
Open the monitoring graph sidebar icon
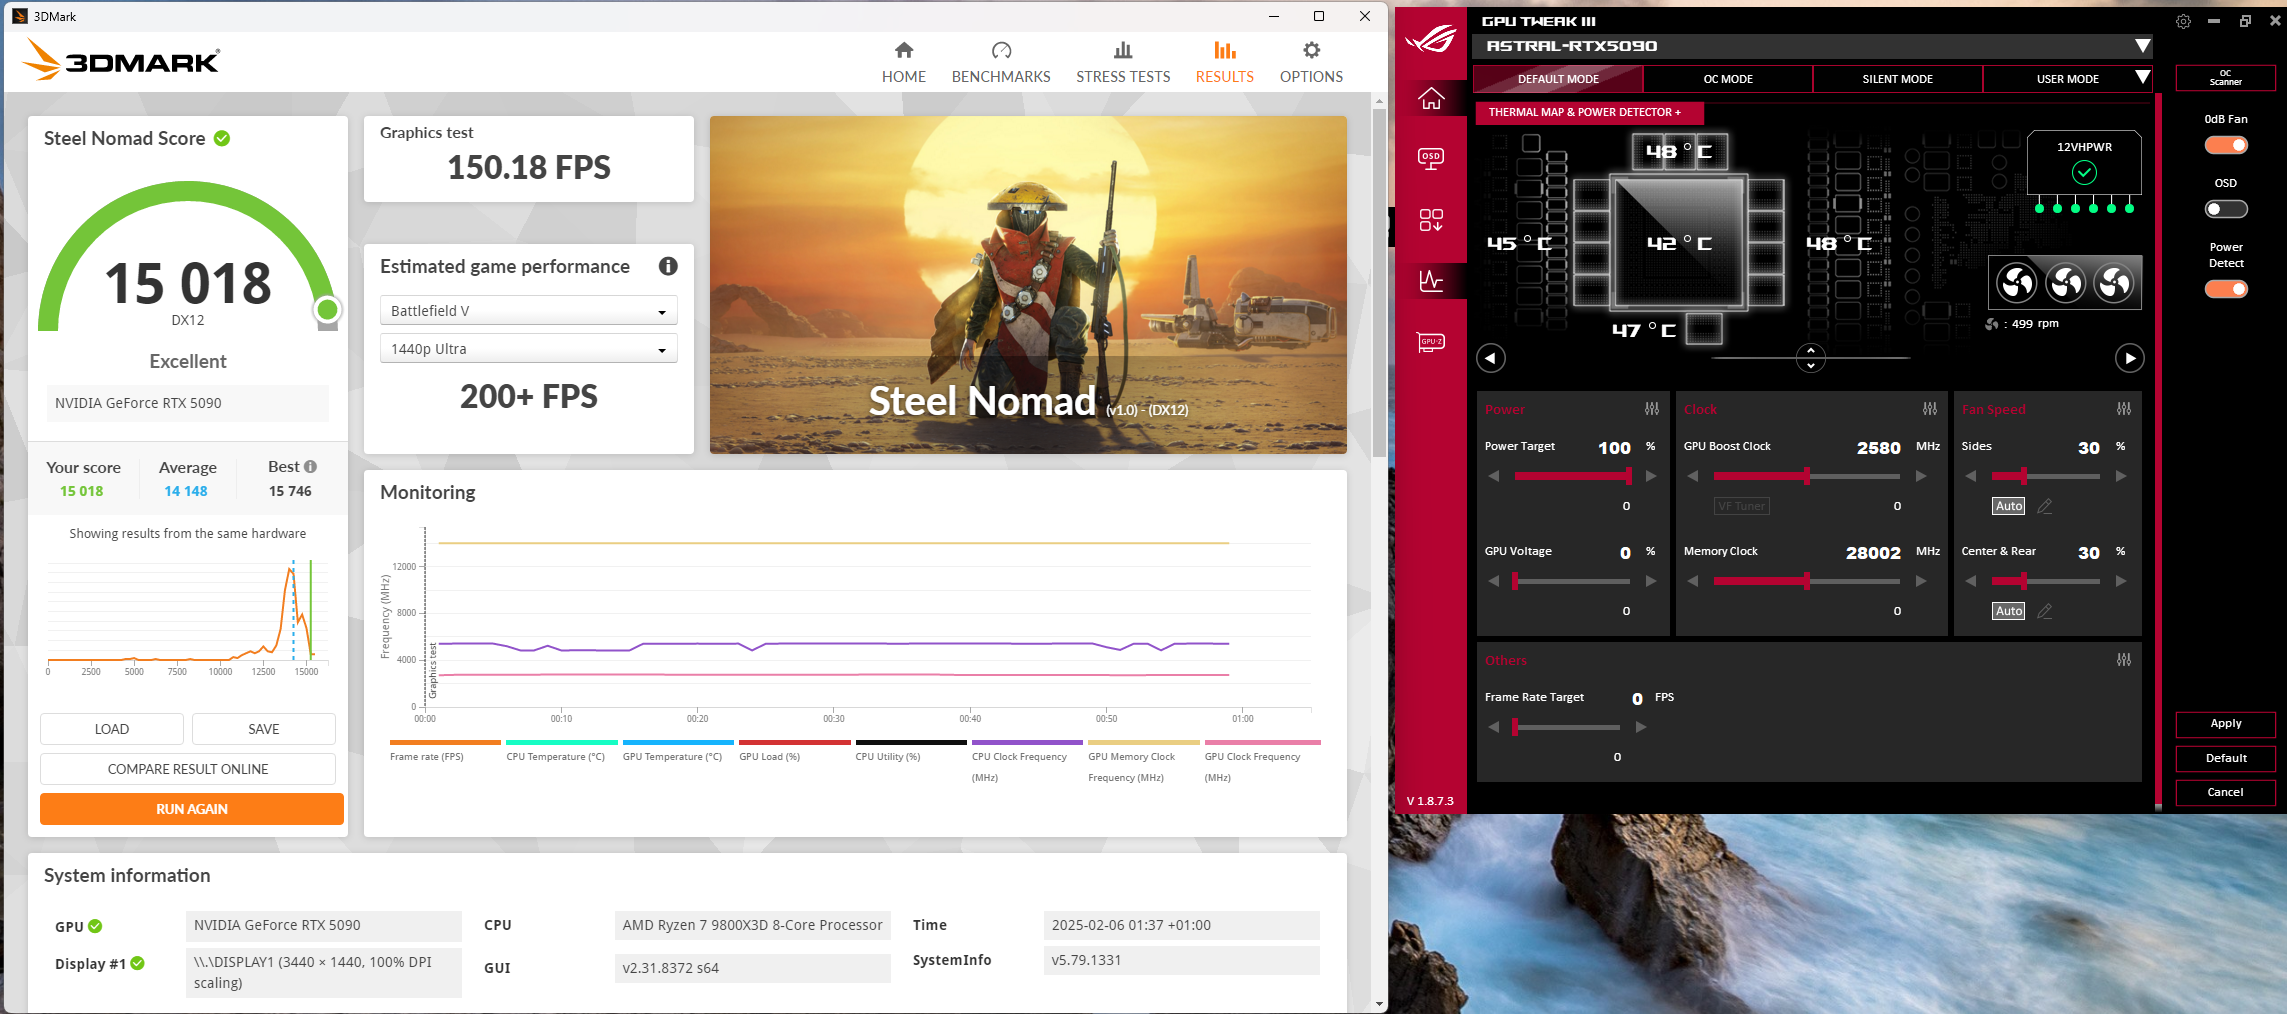pos(1431,281)
